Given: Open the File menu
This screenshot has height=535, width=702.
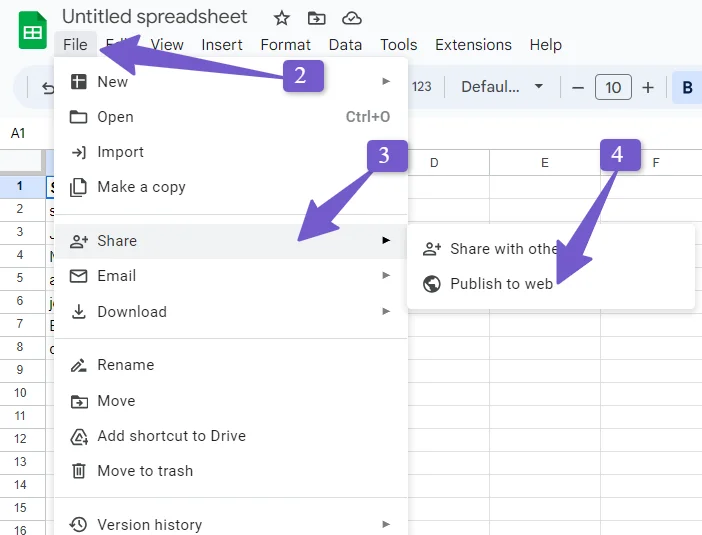Looking at the screenshot, I should (75, 45).
